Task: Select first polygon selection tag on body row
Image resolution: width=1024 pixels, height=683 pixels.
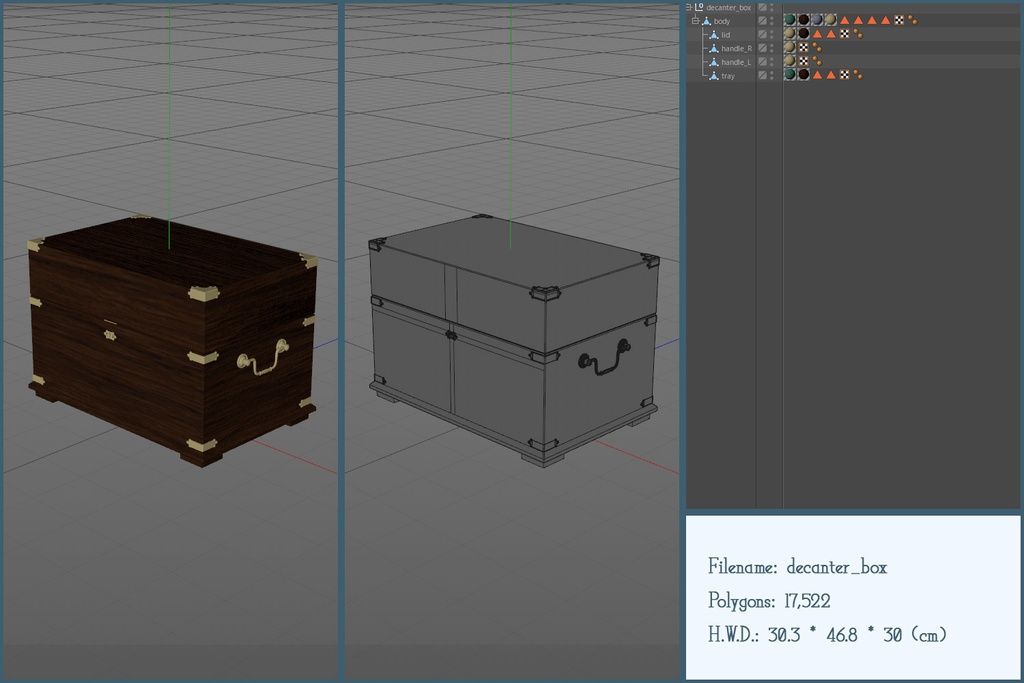Action: [x=844, y=20]
